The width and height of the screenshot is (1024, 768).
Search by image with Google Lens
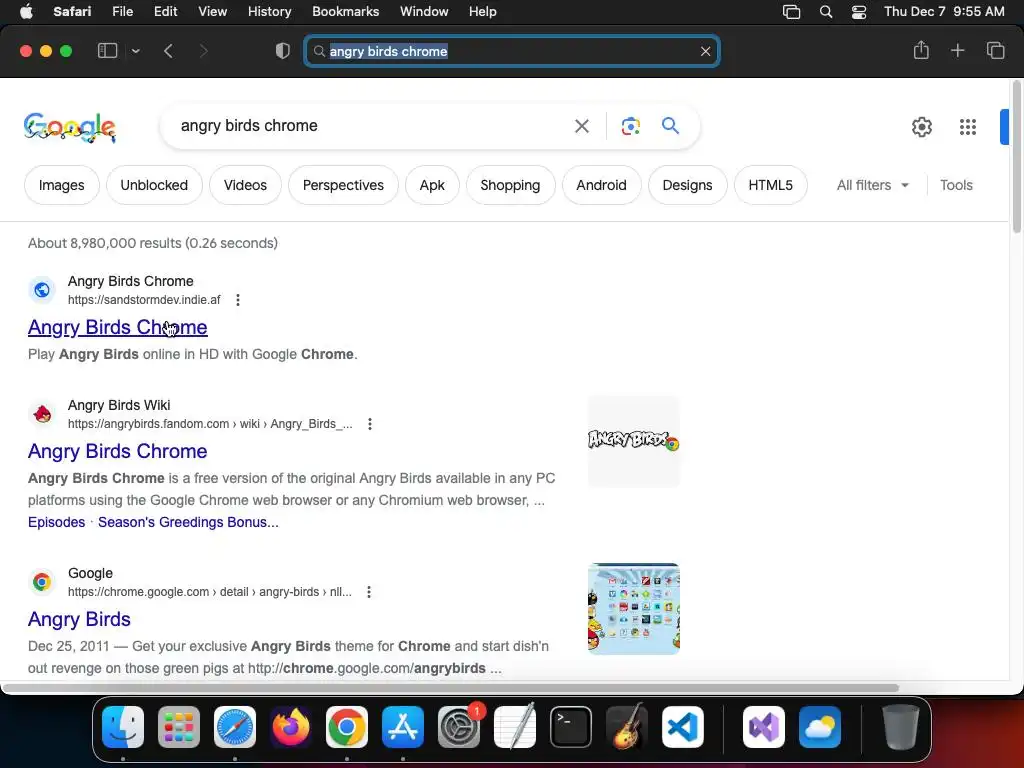(x=630, y=126)
